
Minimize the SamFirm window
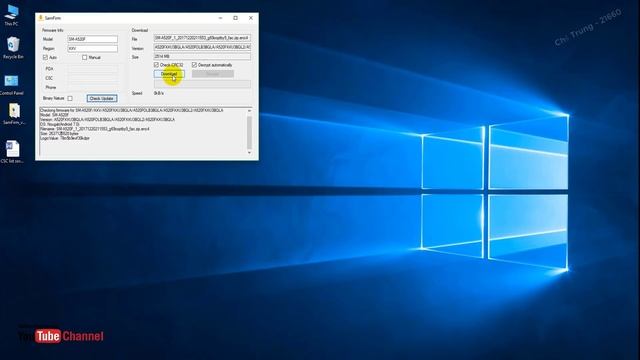pyautogui.click(x=220, y=18)
